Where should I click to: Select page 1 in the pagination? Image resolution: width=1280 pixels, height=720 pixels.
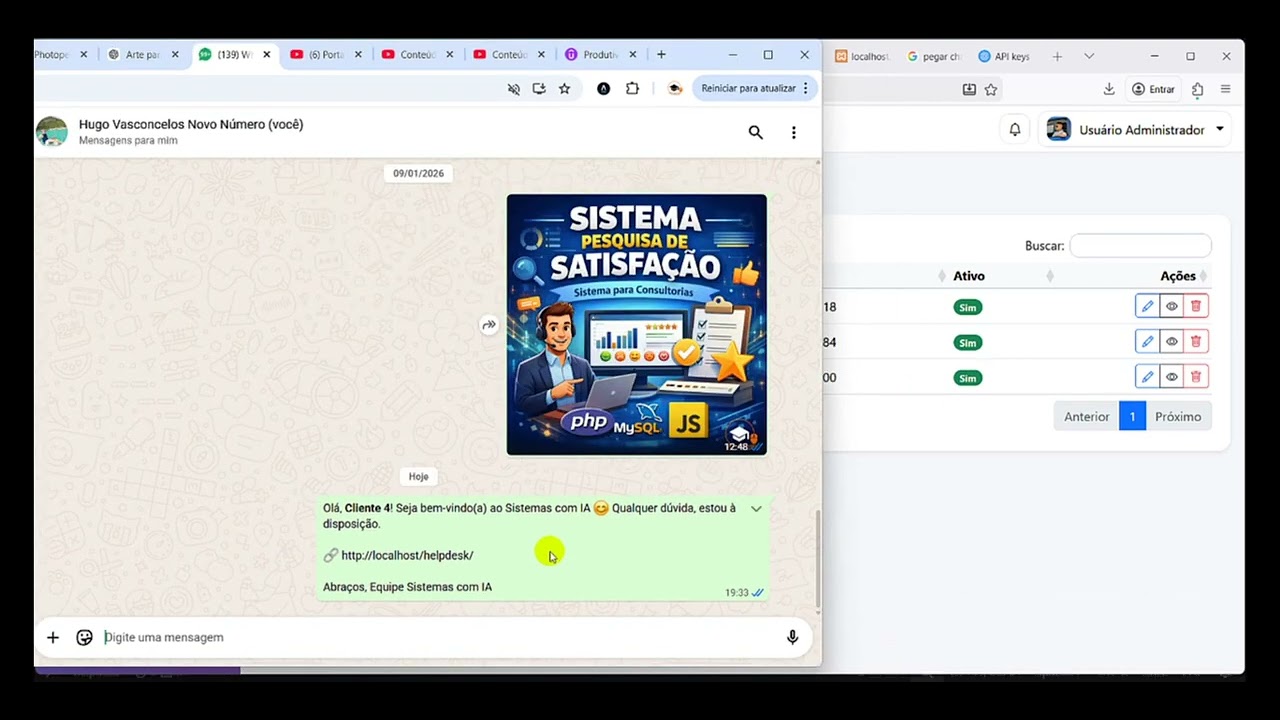[x=1132, y=417]
